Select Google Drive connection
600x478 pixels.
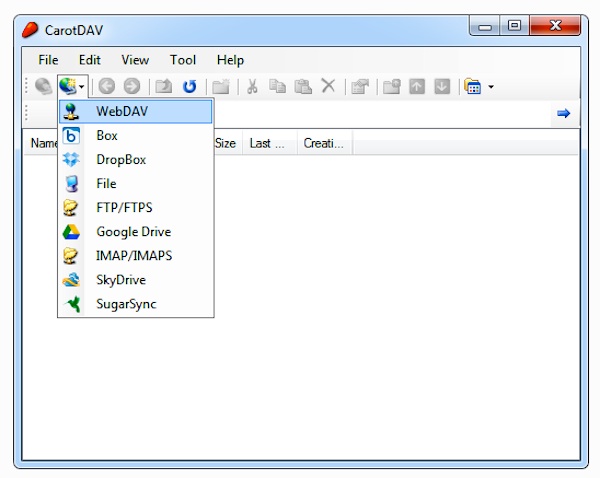click(x=135, y=232)
